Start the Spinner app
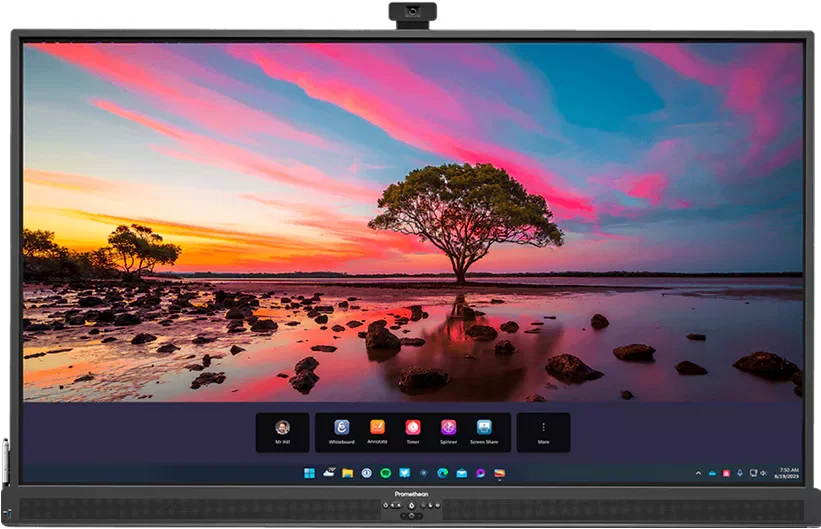Image resolution: width=821 pixels, height=529 pixels. [448, 431]
